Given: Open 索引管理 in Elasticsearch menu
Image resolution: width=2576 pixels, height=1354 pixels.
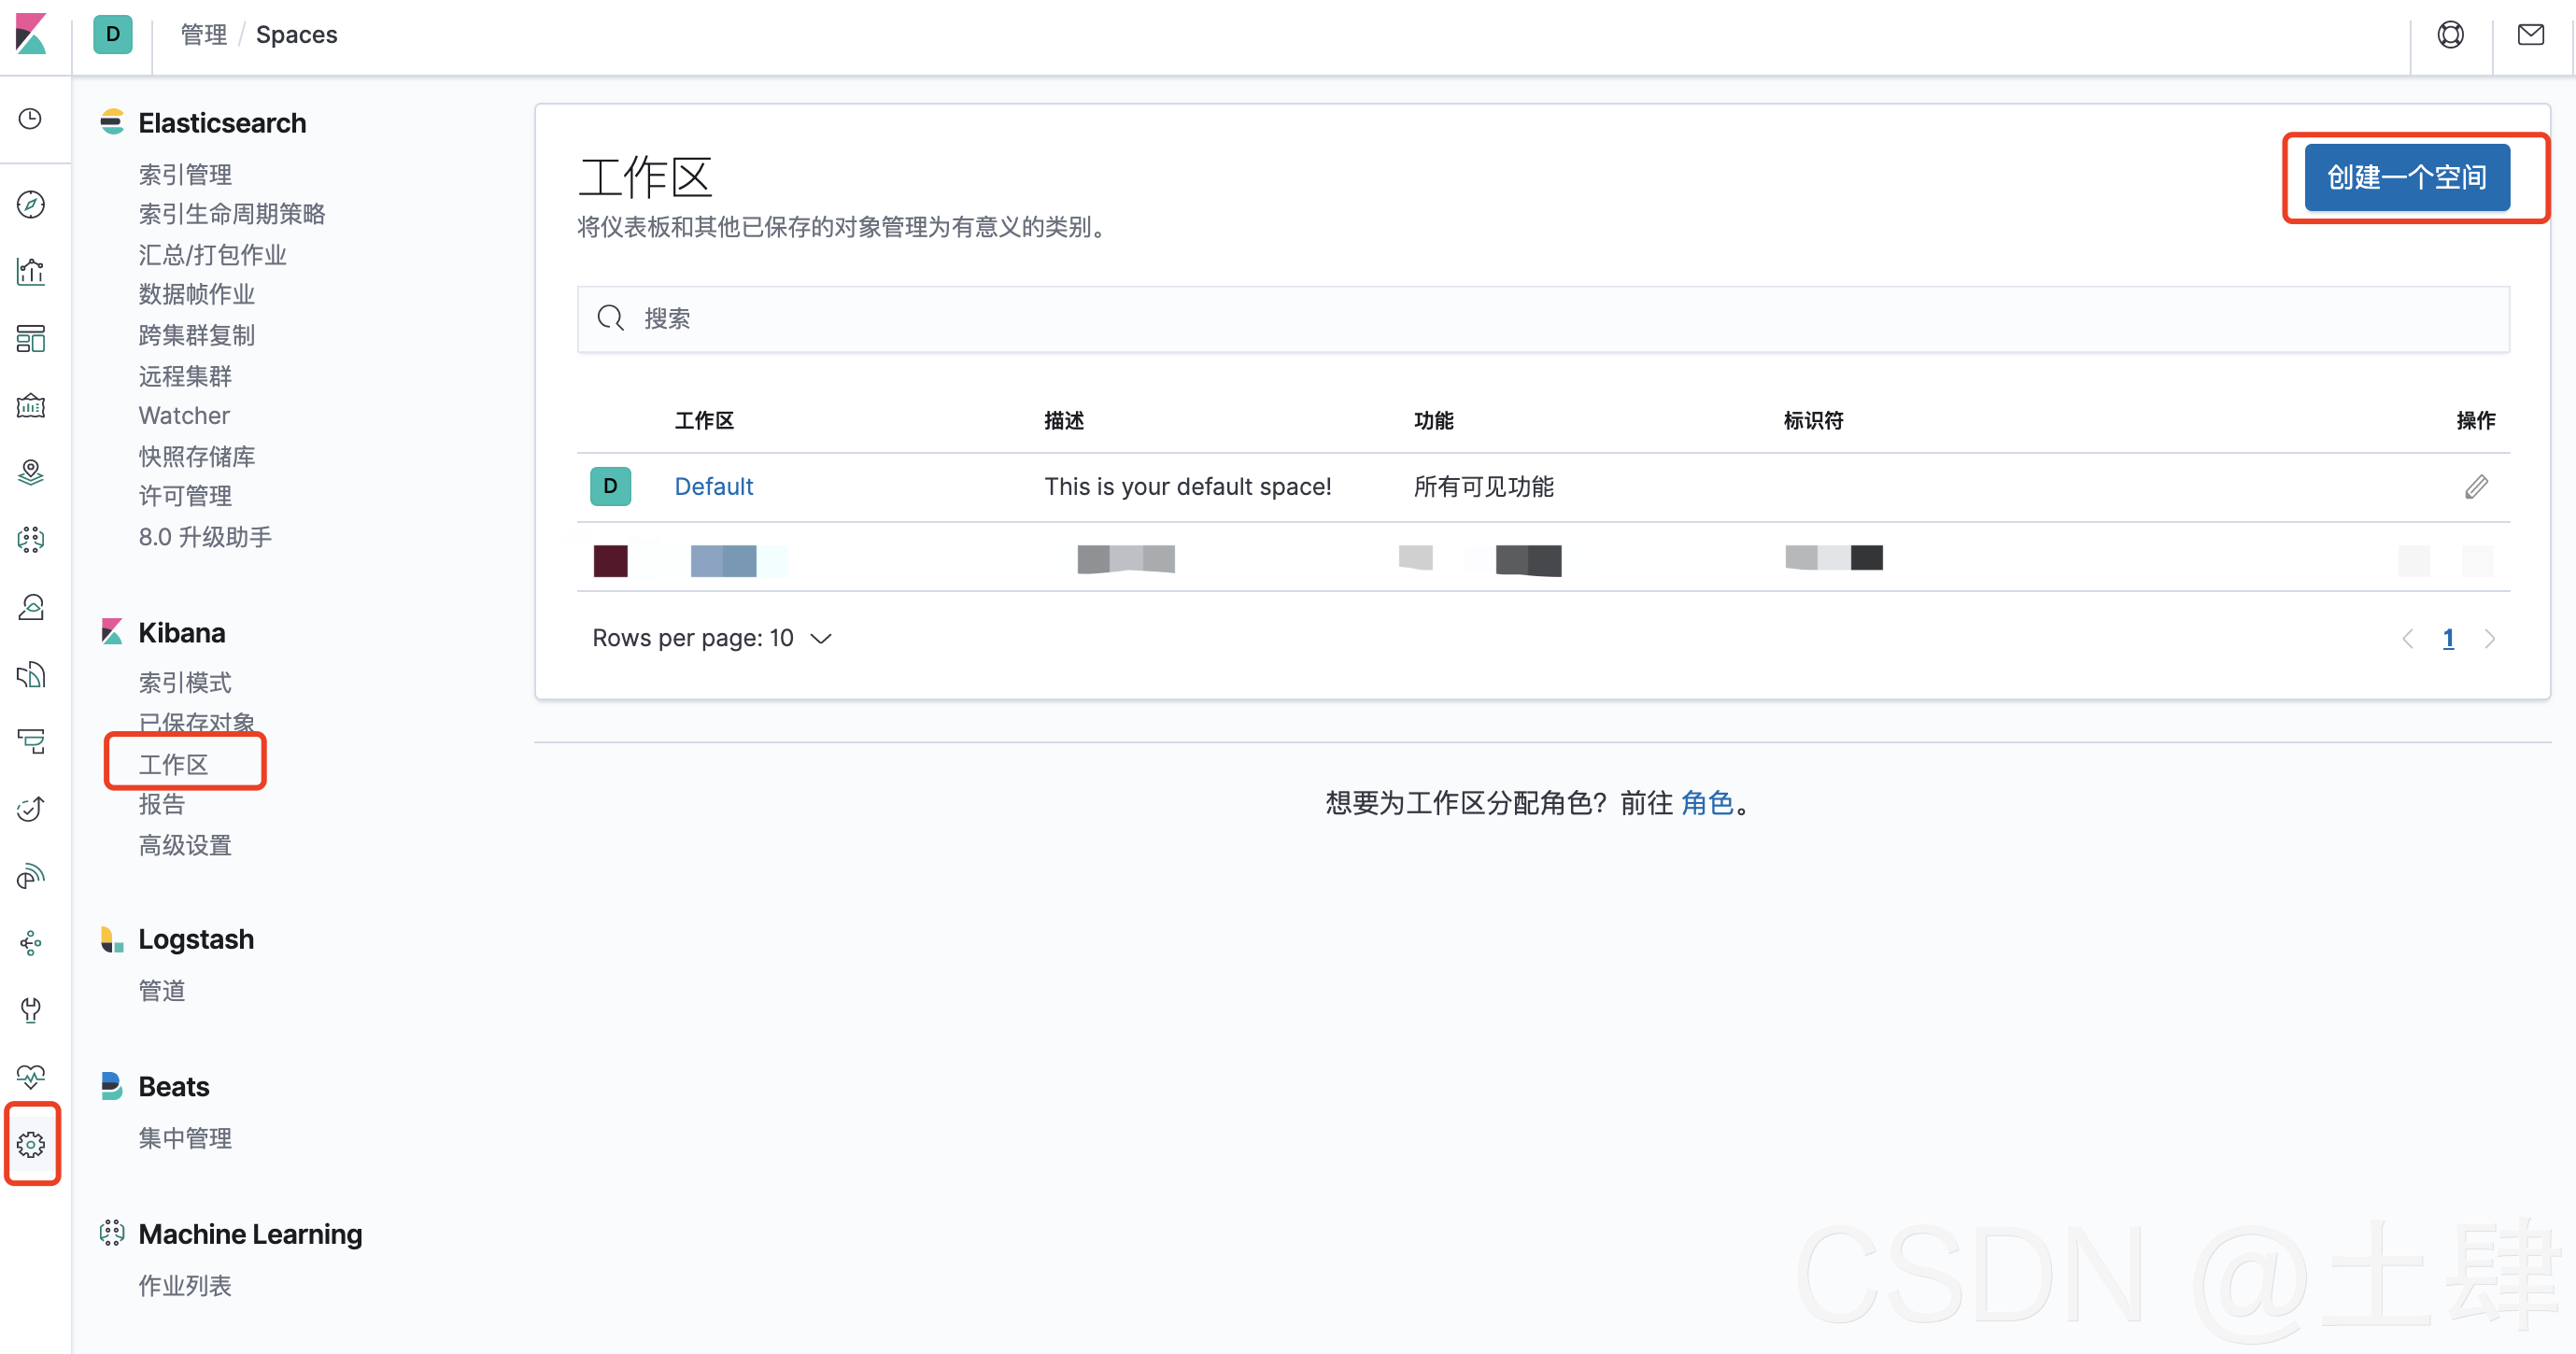Looking at the screenshot, I should (185, 174).
